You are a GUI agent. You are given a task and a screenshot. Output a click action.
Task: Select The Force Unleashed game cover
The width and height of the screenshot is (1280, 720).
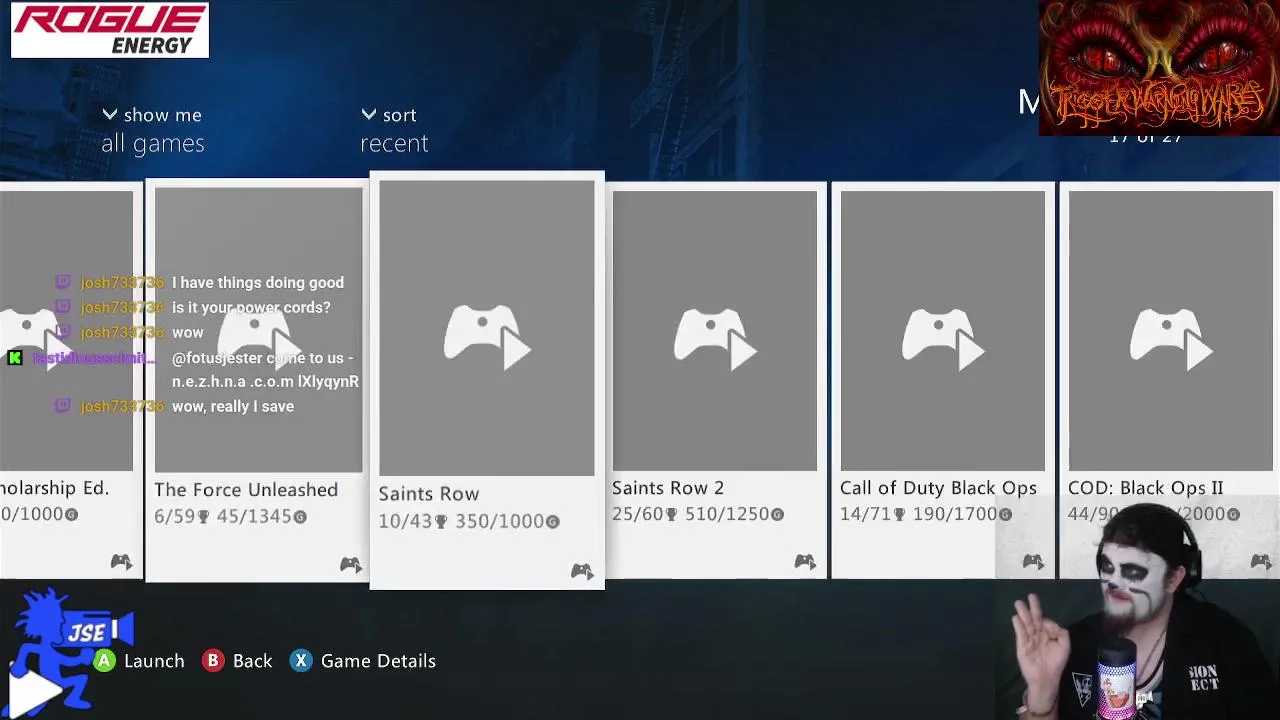tap(258, 330)
